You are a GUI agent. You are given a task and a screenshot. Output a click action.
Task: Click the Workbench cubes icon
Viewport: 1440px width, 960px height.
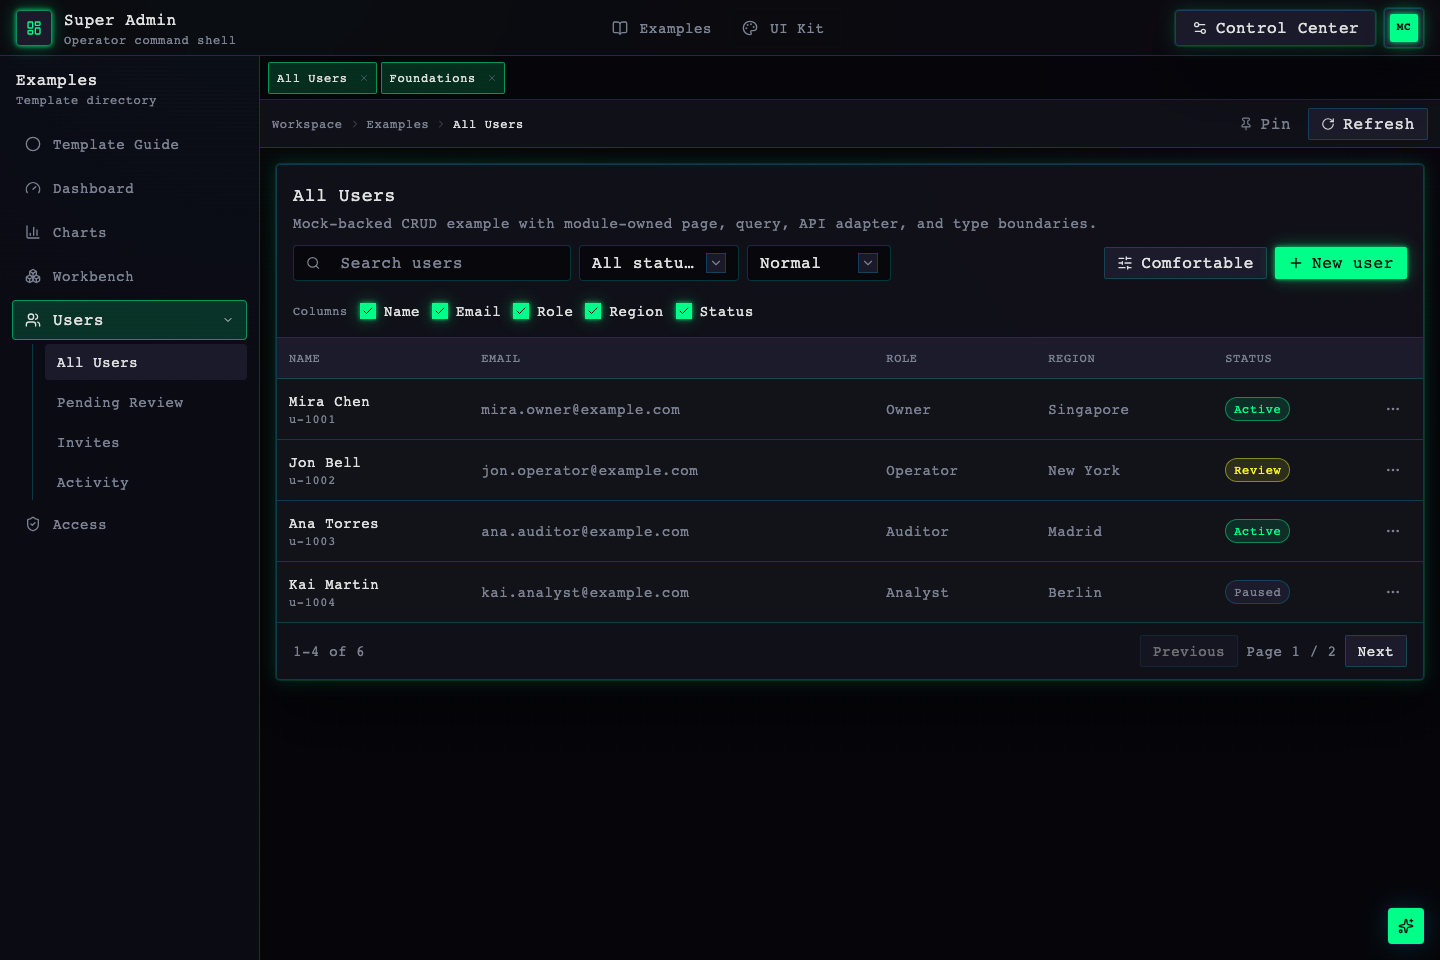pos(33,276)
